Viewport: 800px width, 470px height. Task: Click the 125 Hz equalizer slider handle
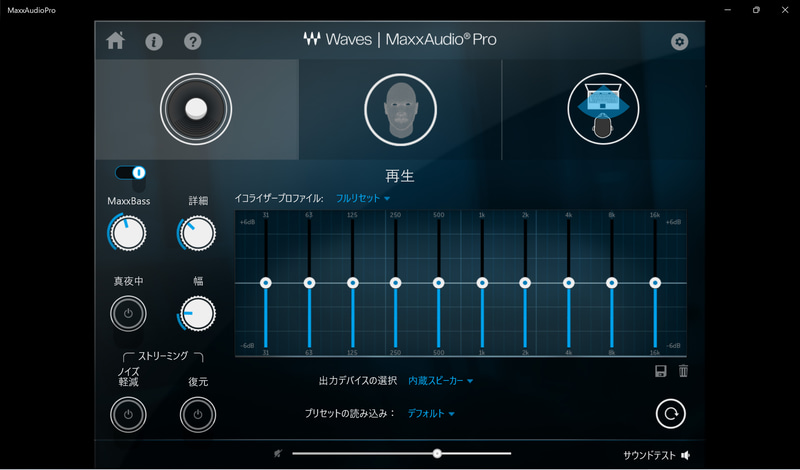click(353, 283)
